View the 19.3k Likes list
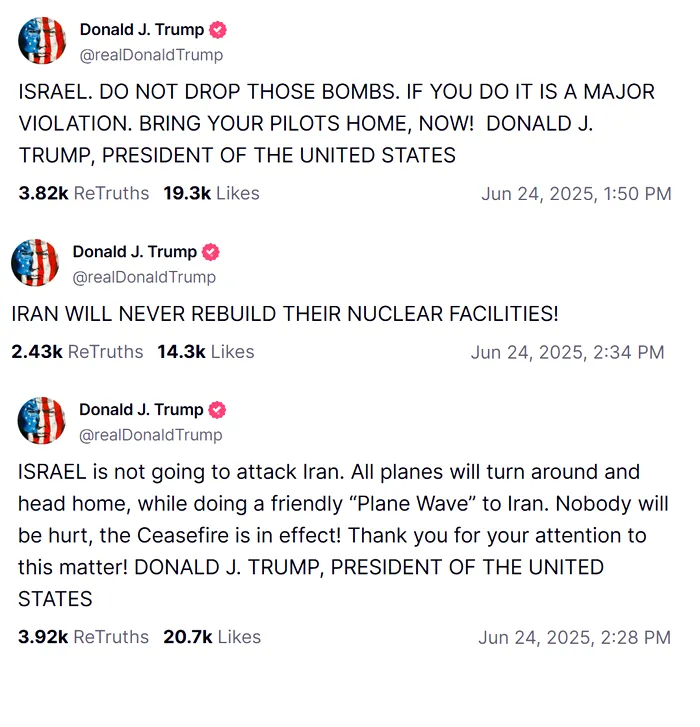This screenshot has width=700, height=727. coord(211,193)
